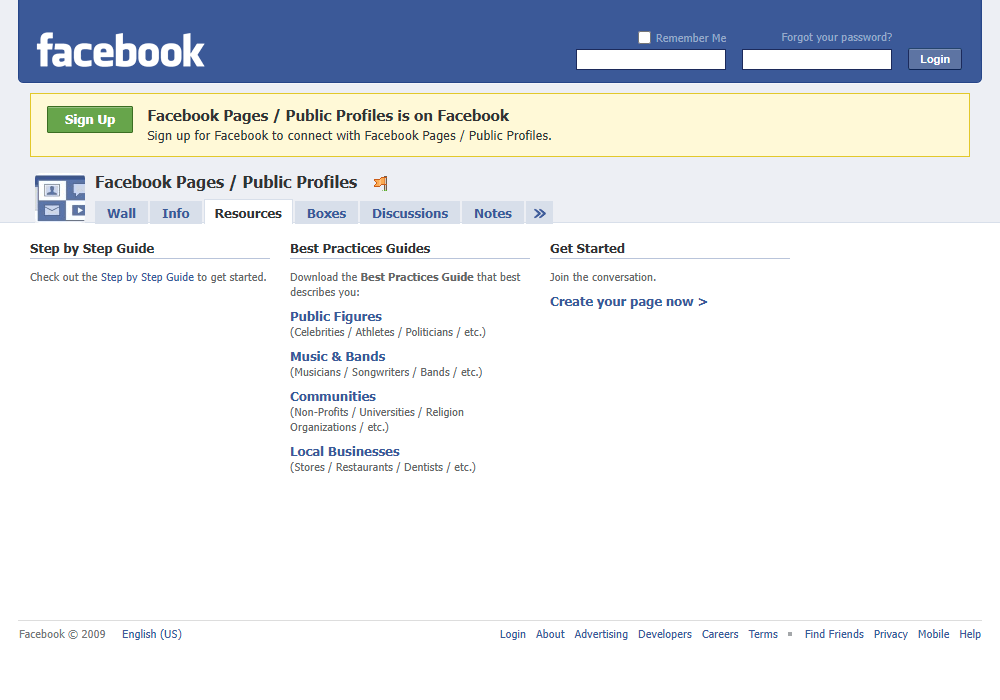Focus the password input field

tap(817, 59)
